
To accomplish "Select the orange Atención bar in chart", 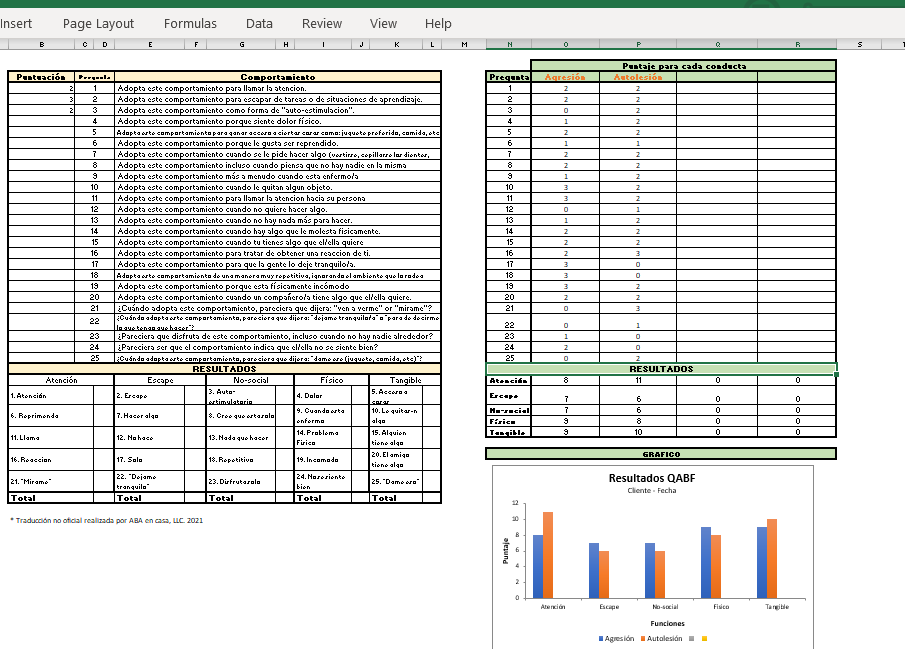I will pyautogui.click(x=548, y=554).
